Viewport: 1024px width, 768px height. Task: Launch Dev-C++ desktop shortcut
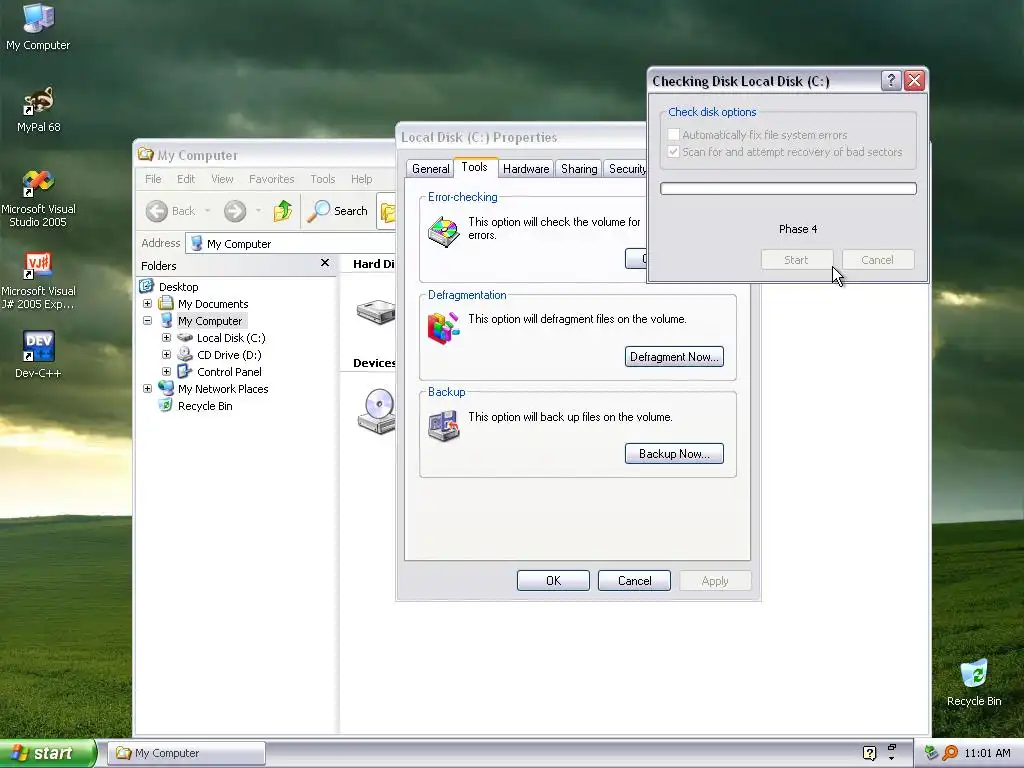38,355
